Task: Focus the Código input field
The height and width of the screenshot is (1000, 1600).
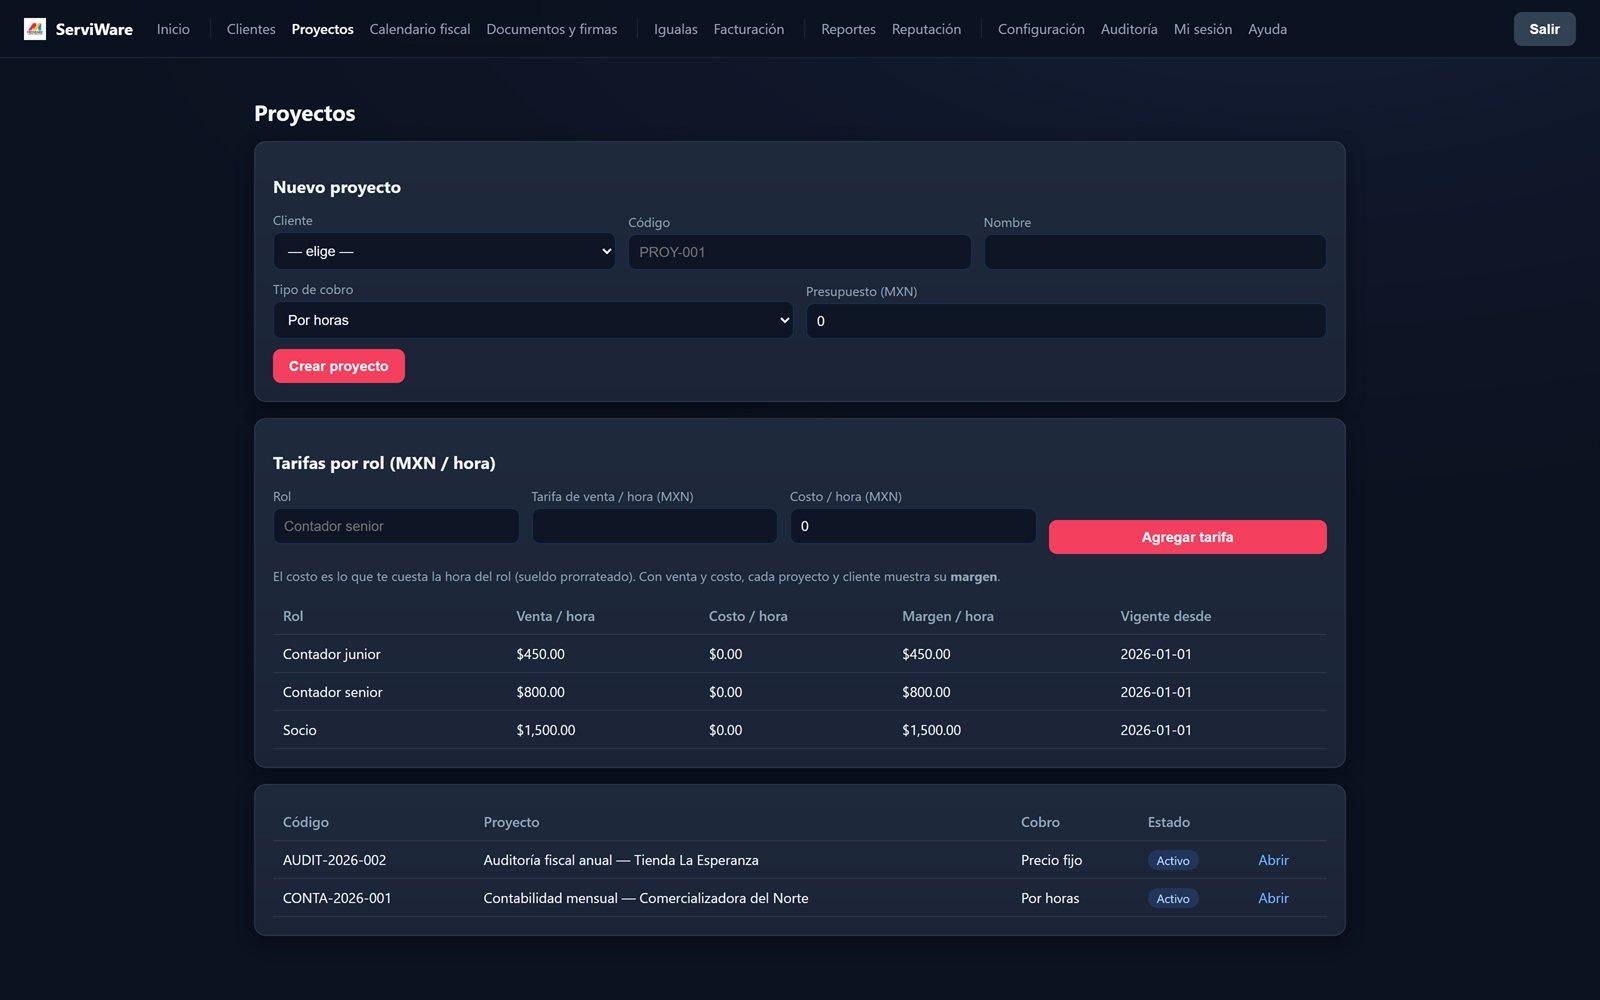Action: (800, 252)
